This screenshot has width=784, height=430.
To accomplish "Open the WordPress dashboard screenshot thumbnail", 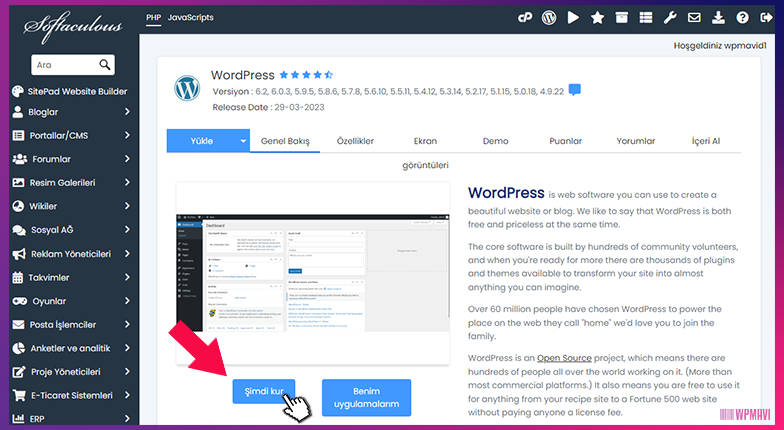I will tap(313, 273).
